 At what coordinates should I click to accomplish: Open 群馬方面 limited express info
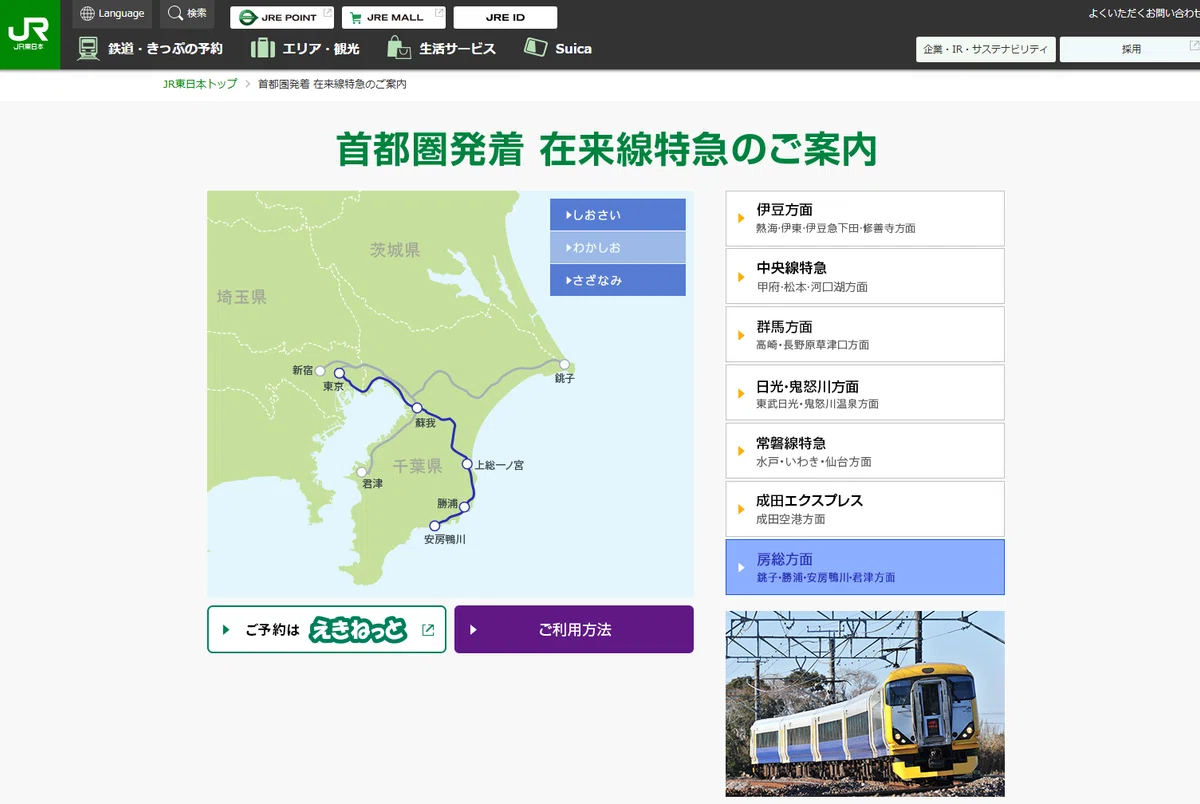(865, 334)
